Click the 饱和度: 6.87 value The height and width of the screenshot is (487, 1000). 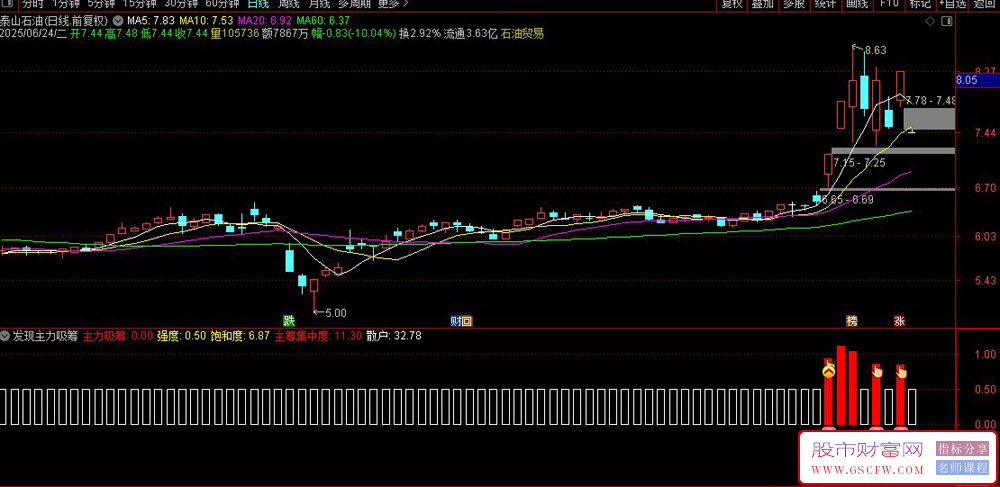click(240, 336)
